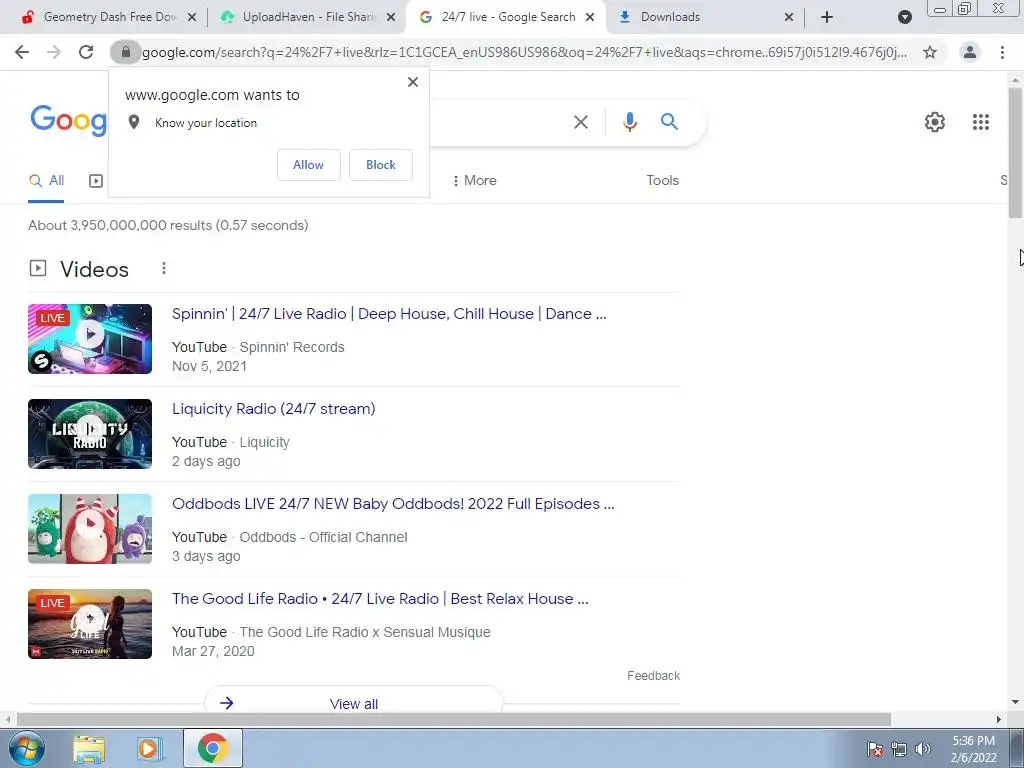The image size is (1024, 768).
Task: Select the All results tab
Action: click(x=46, y=181)
